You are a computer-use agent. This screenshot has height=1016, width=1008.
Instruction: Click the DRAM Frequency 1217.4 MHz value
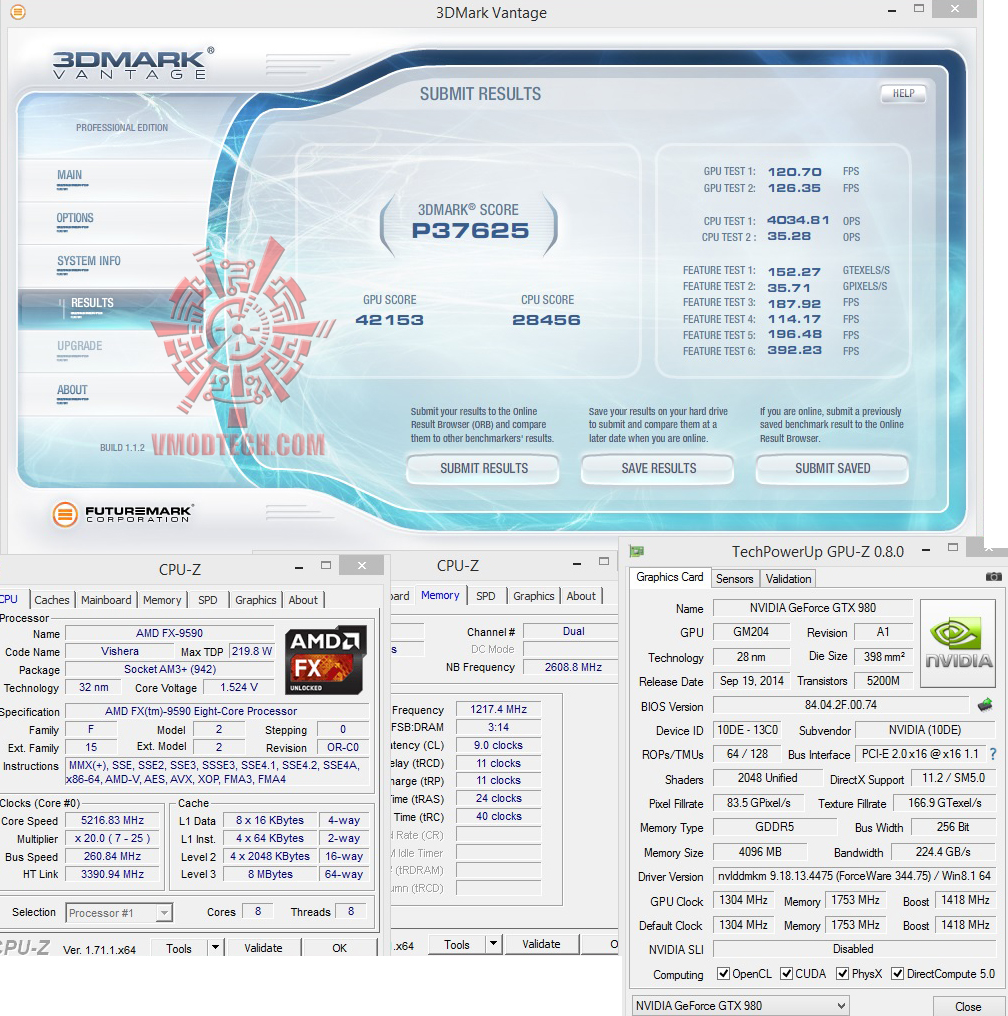click(x=499, y=710)
